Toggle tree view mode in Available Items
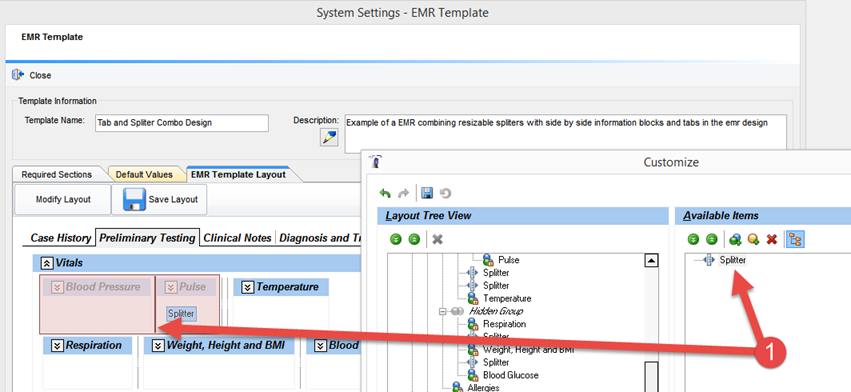This screenshot has width=851, height=392. [796, 239]
